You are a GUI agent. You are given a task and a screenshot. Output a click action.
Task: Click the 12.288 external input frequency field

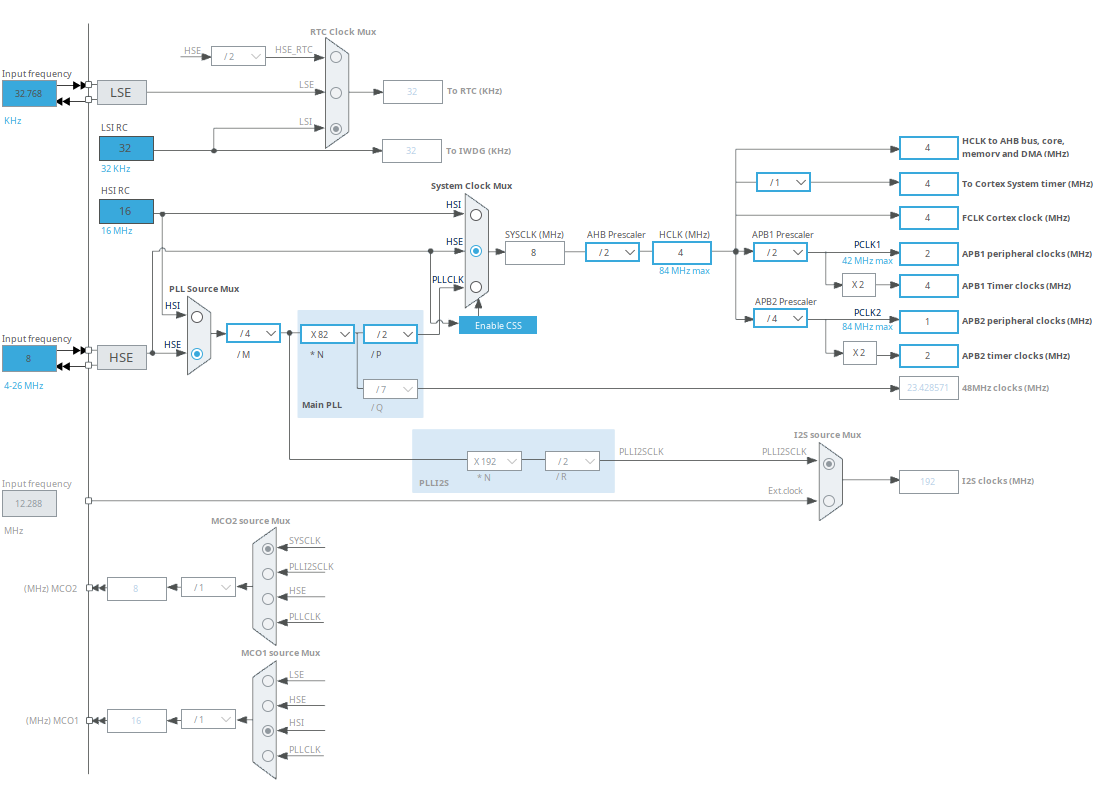pyautogui.click(x=29, y=504)
